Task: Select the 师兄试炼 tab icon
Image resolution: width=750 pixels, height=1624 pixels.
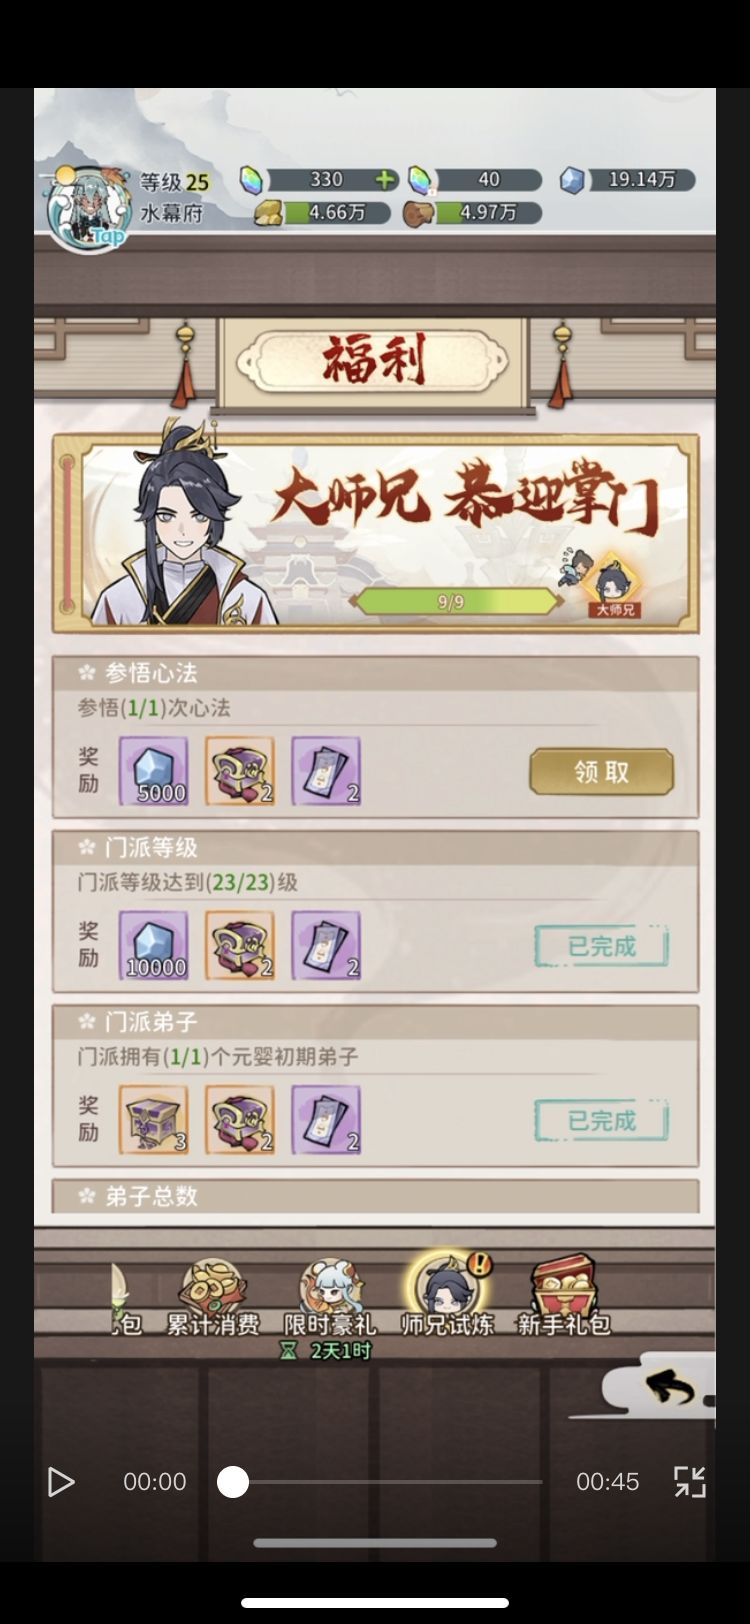Action: click(x=447, y=1295)
